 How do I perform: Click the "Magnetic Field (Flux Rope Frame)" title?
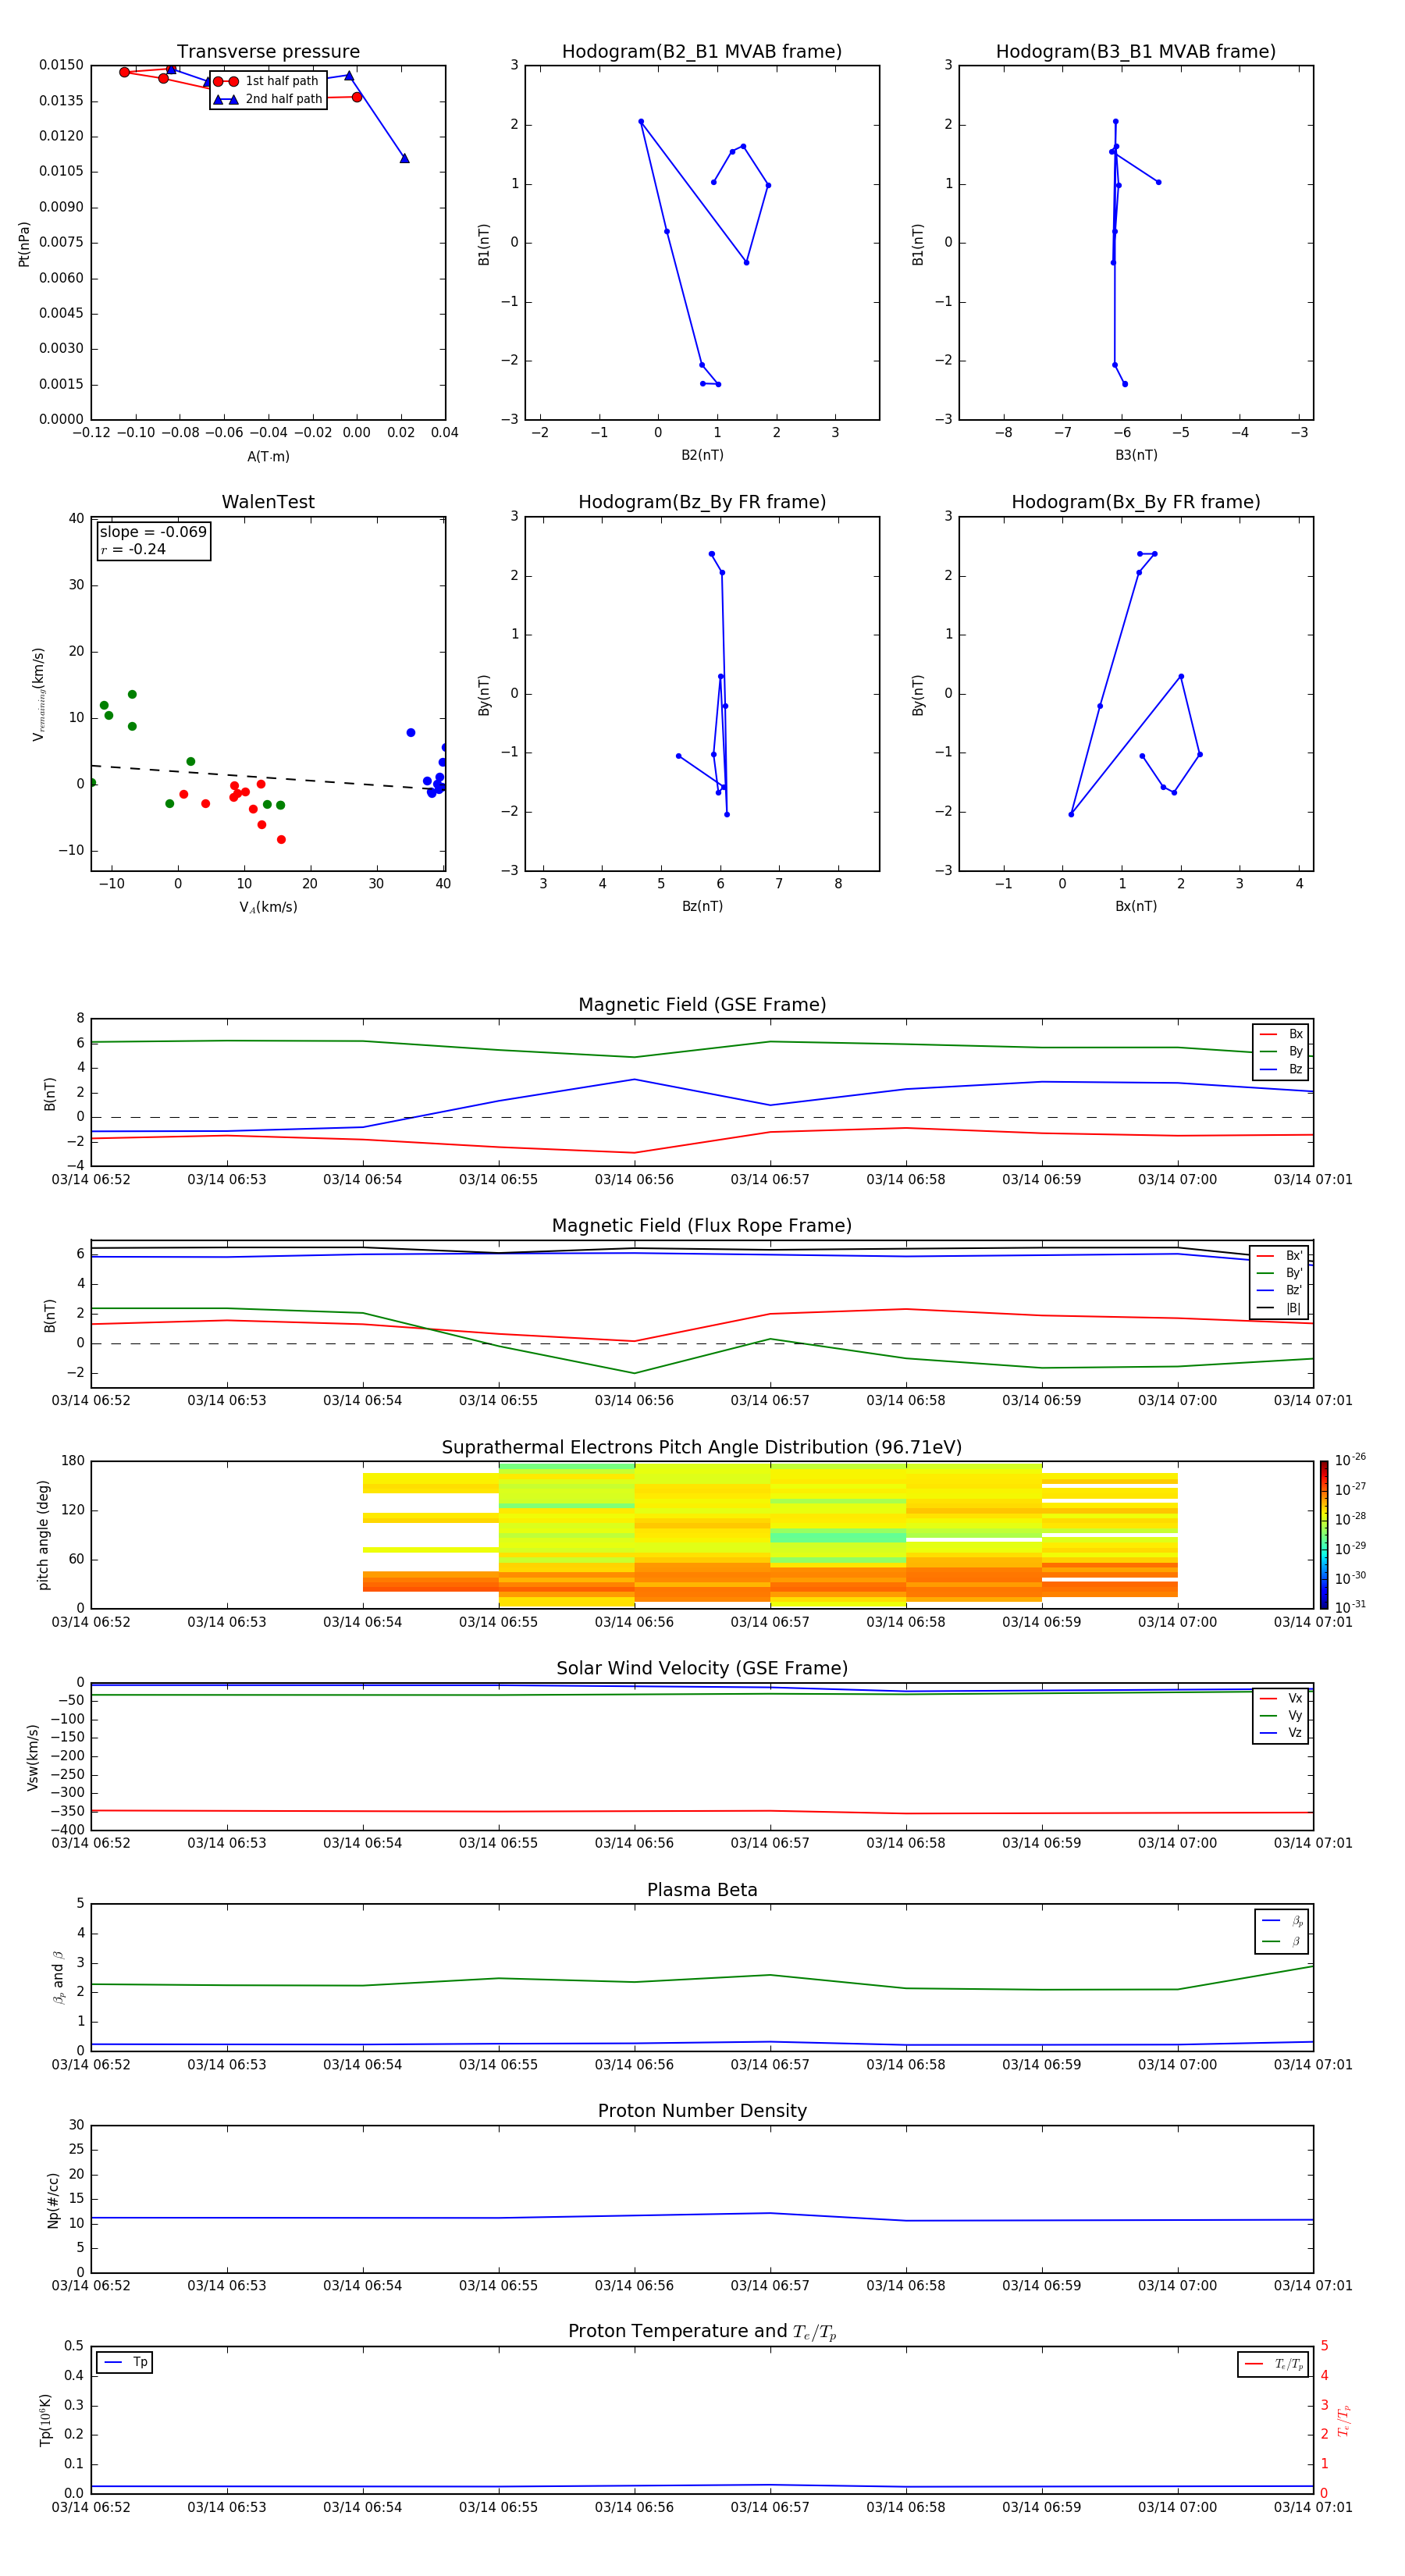point(702,1226)
